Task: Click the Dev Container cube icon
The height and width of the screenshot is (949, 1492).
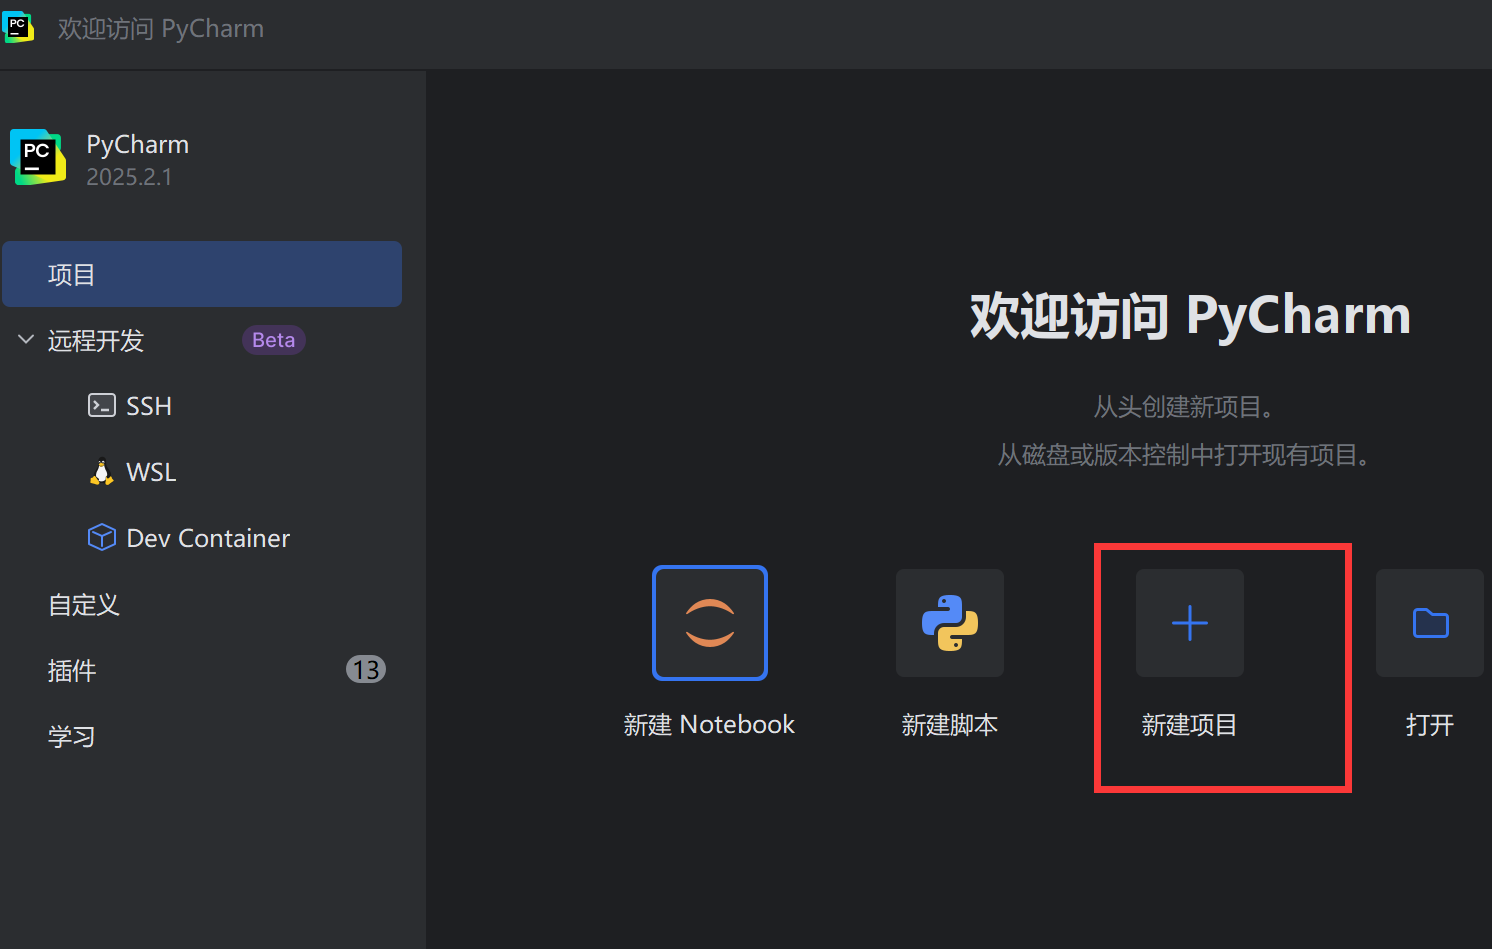Action: 102,538
